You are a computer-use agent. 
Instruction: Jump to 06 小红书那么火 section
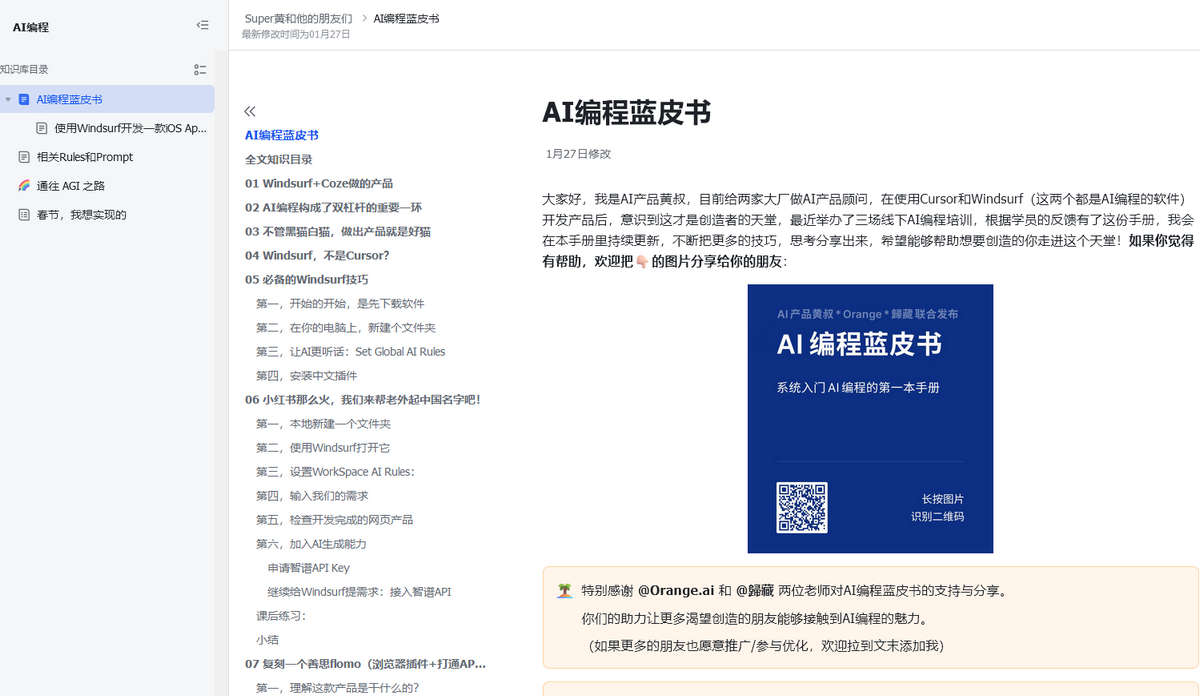click(x=363, y=399)
